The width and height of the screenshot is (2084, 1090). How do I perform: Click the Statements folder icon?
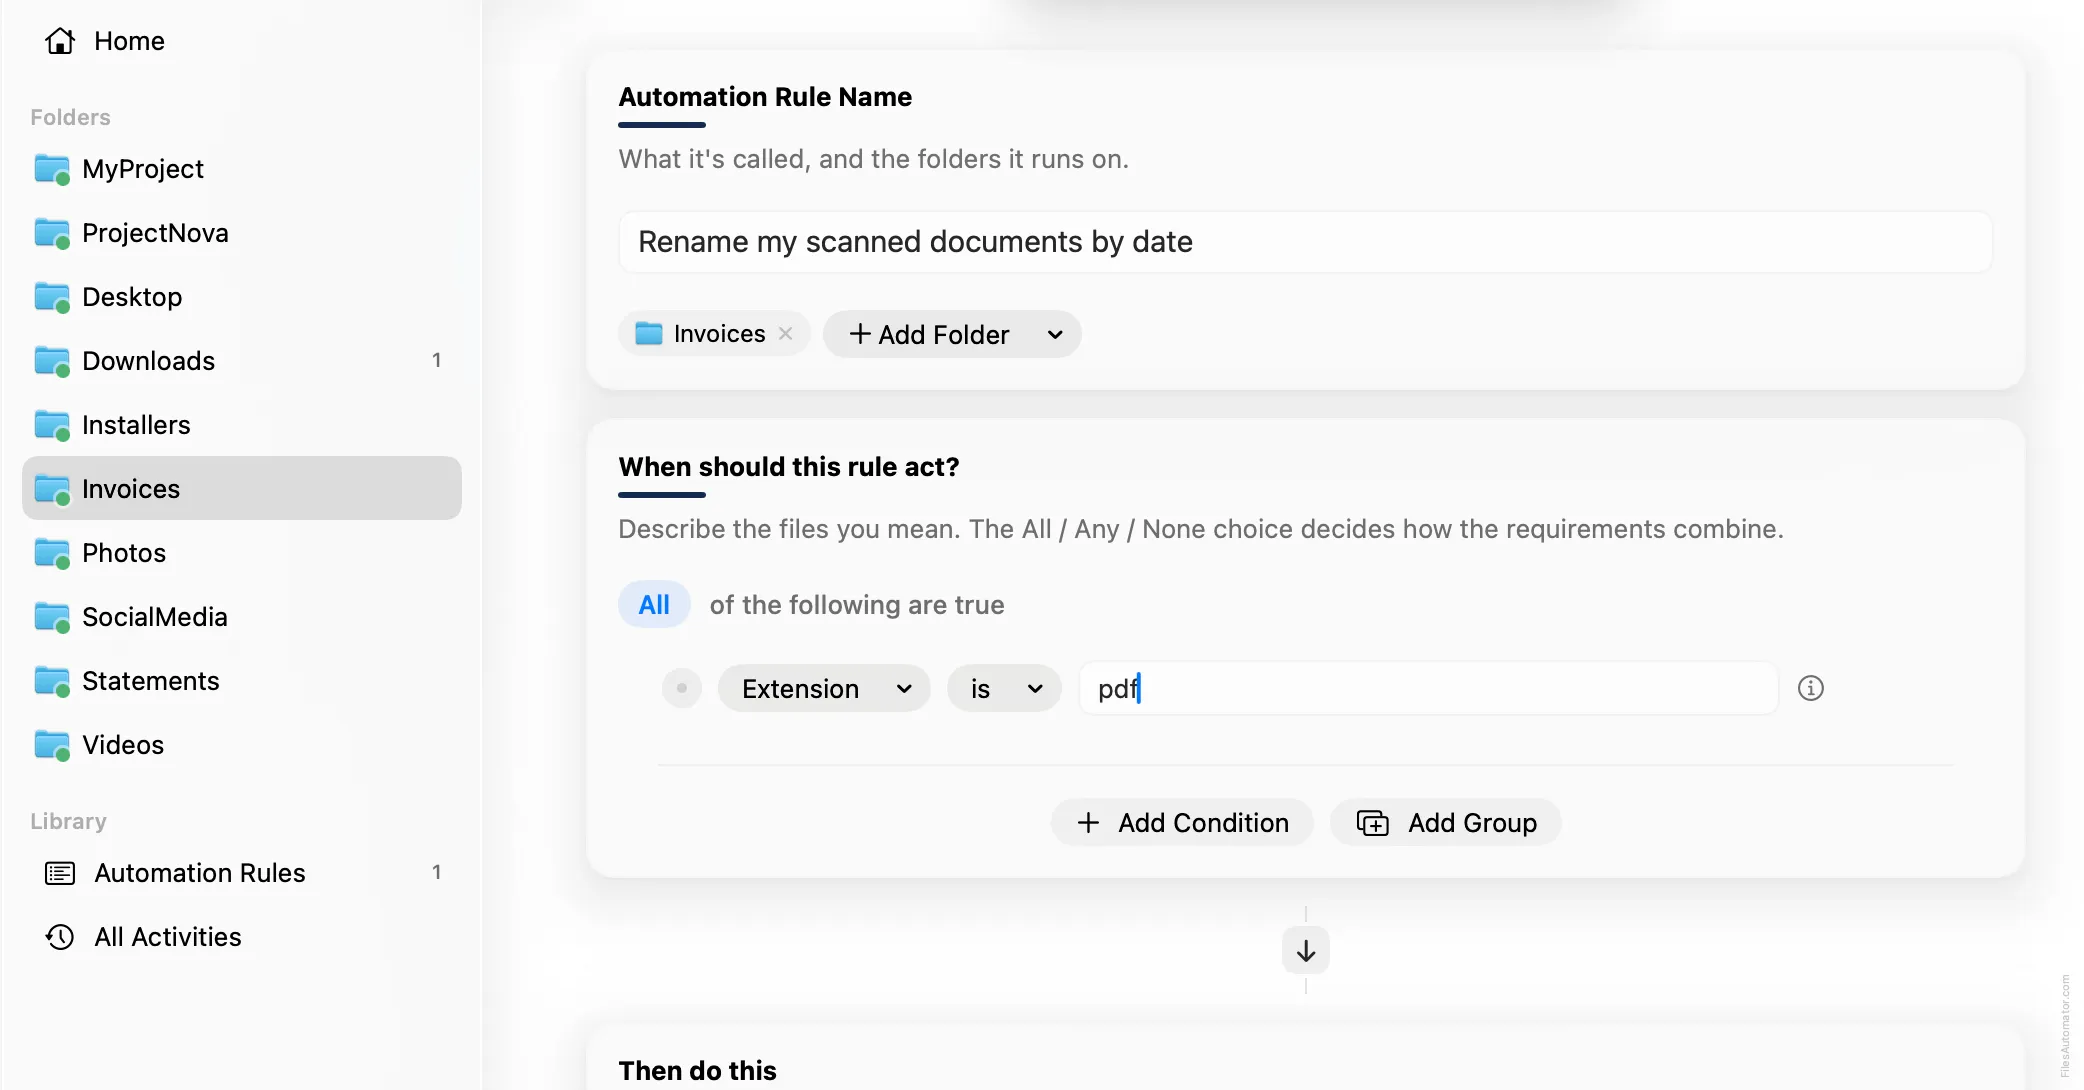click(52, 681)
